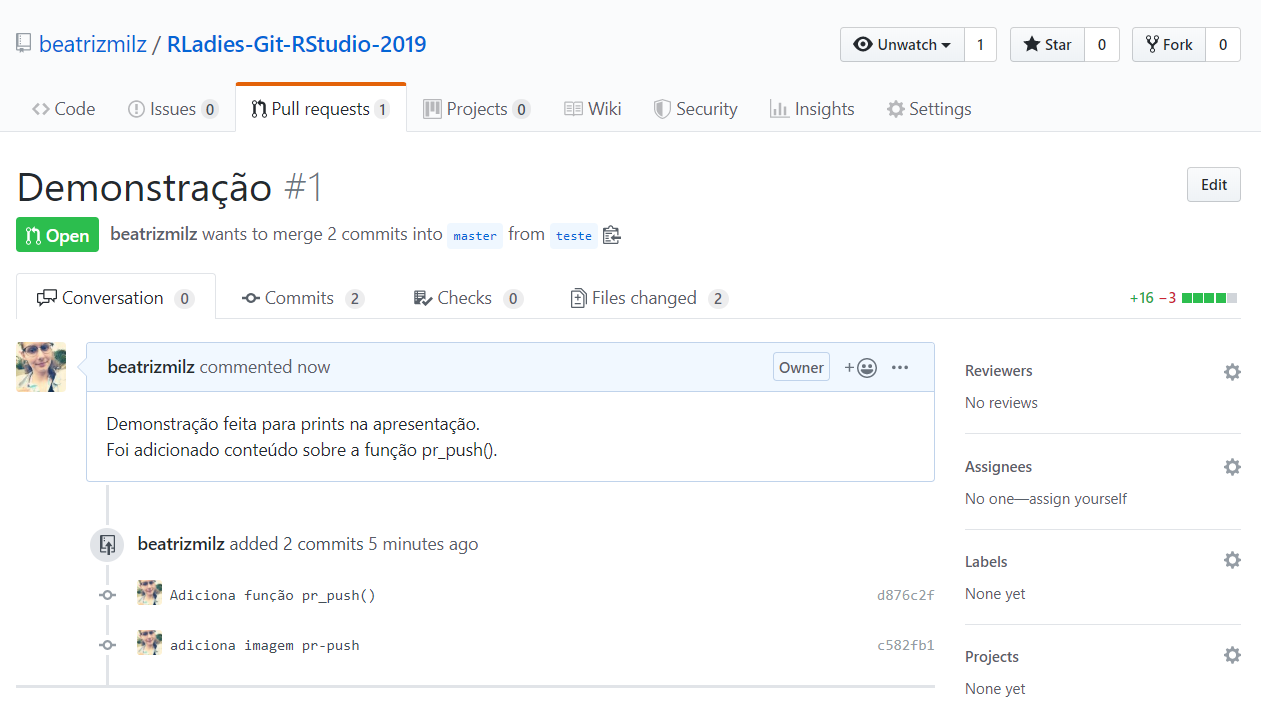Open the comment's three-dot options menu
Image resolution: width=1261 pixels, height=705 pixels.
pos(900,367)
